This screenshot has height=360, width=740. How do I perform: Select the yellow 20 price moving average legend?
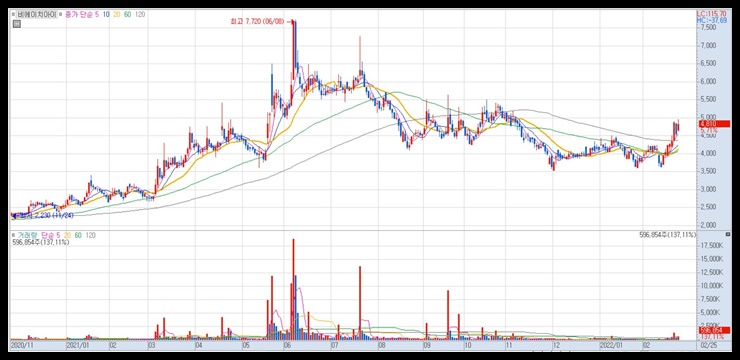117,14
